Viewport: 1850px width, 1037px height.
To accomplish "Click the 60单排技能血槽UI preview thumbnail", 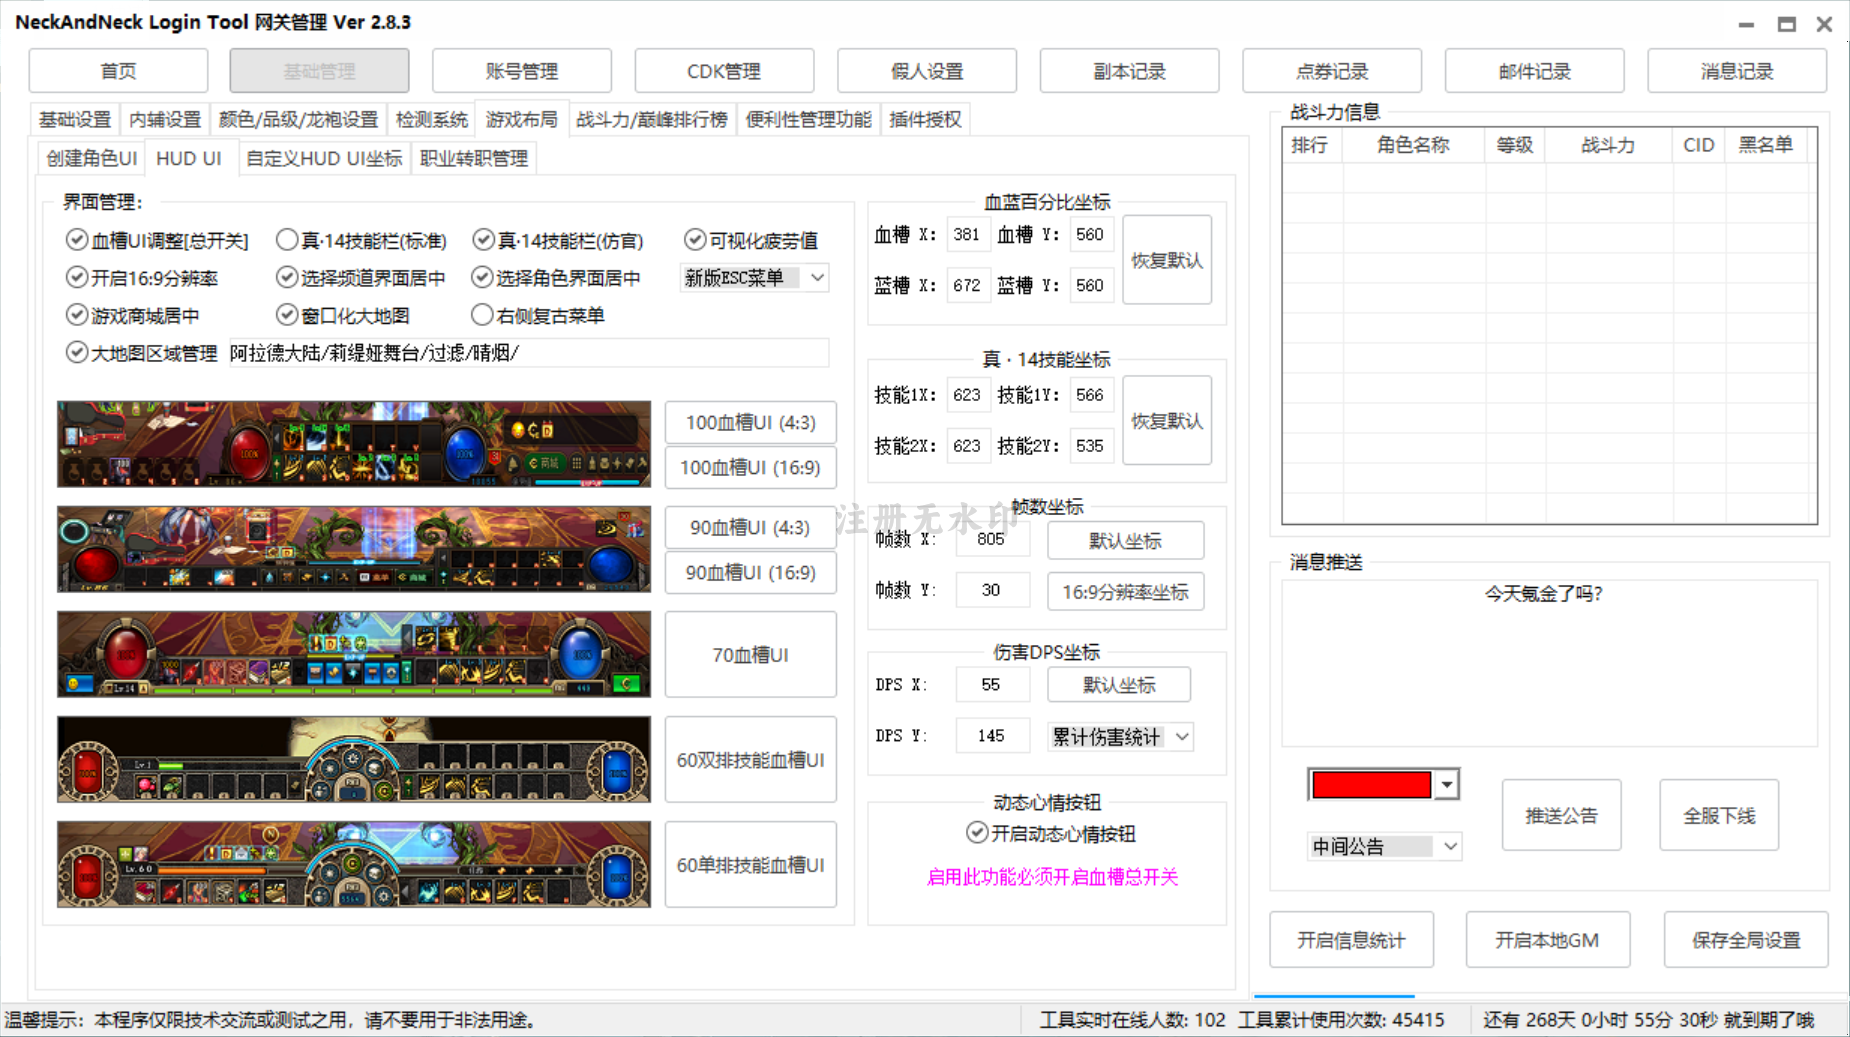I will (x=354, y=864).
